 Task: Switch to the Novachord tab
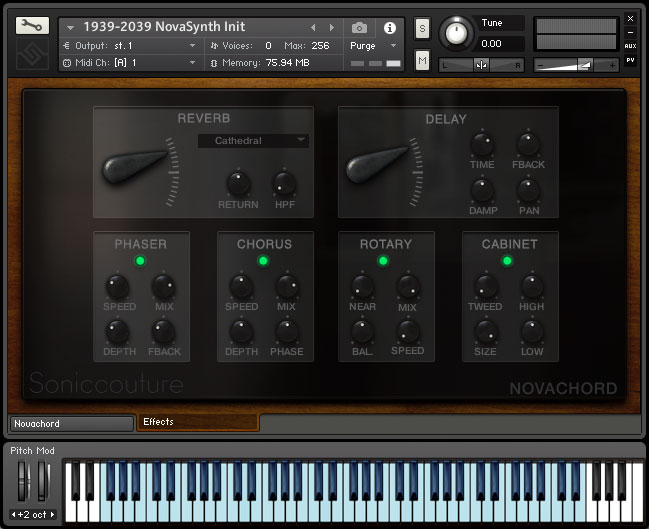tap(71, 424)
